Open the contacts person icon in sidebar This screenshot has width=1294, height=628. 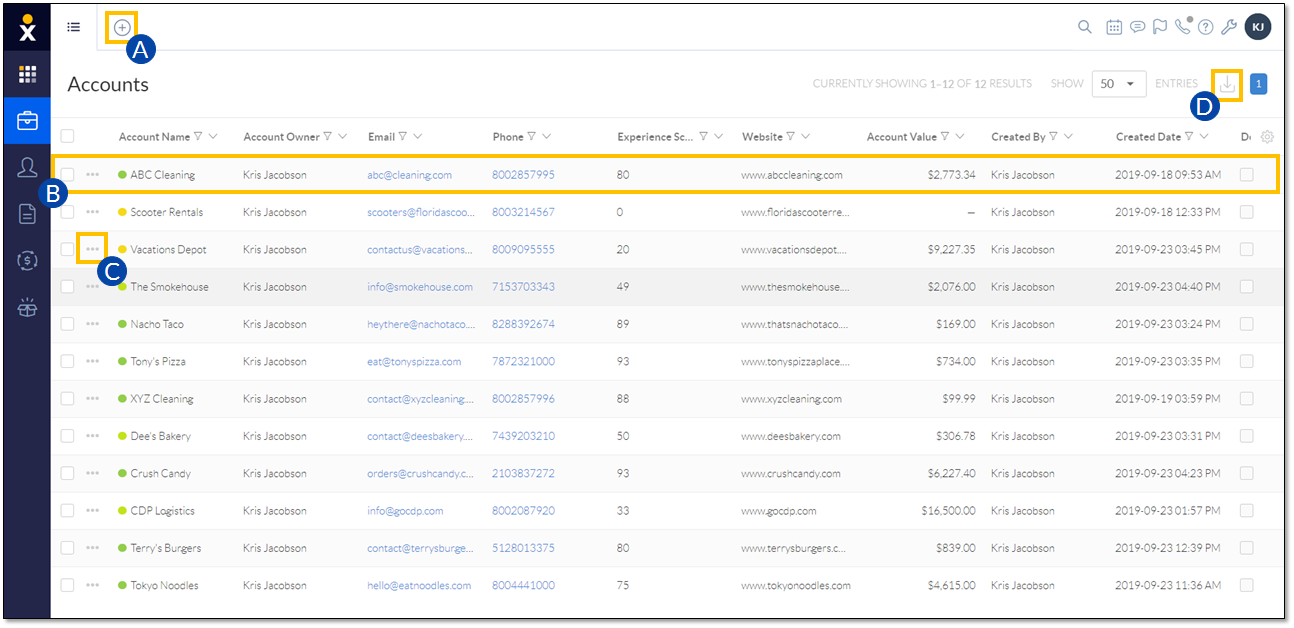pos(27,167)
